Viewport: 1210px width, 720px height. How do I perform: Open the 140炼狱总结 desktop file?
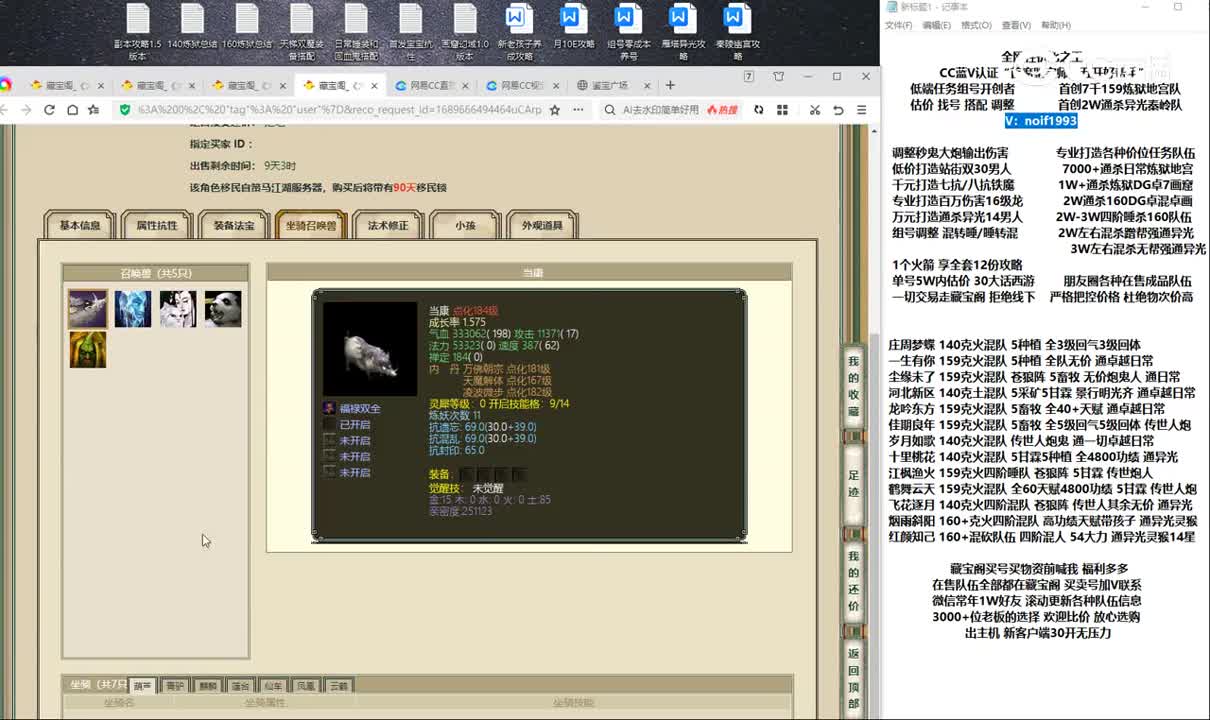pyautogui.click(x=192, y=26)
